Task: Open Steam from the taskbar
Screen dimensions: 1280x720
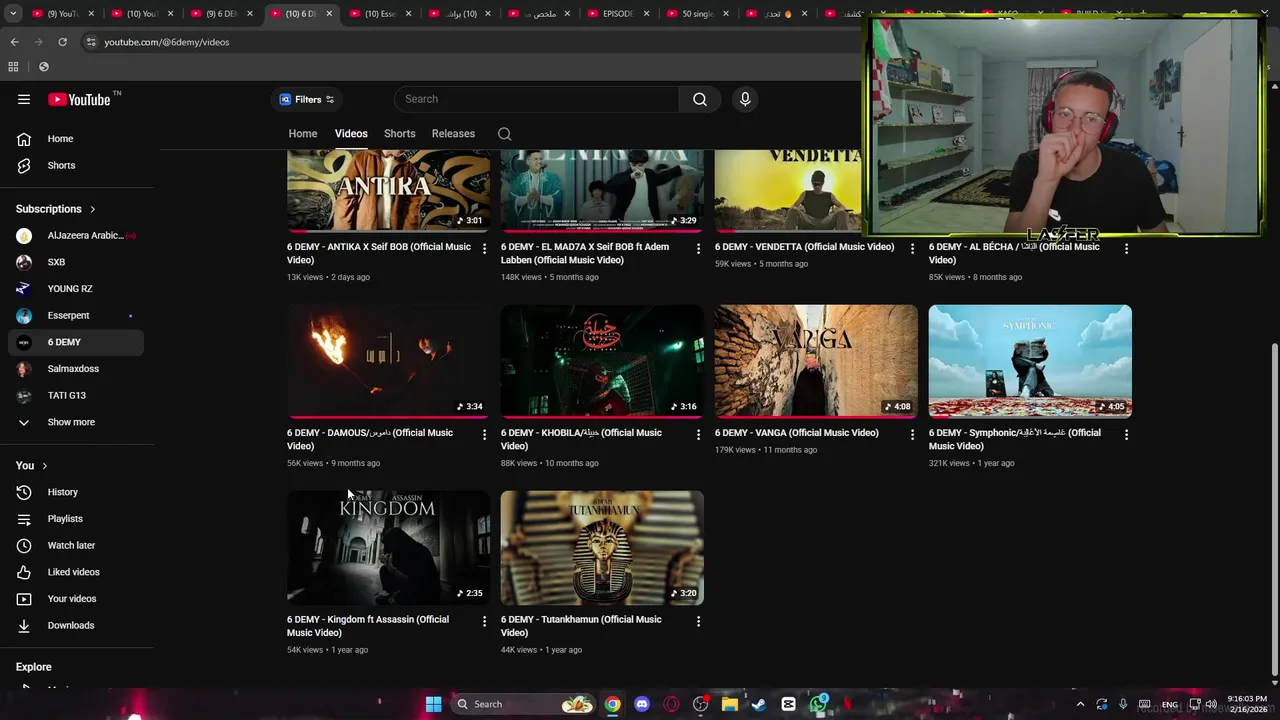Action: [x=759, y=704]
